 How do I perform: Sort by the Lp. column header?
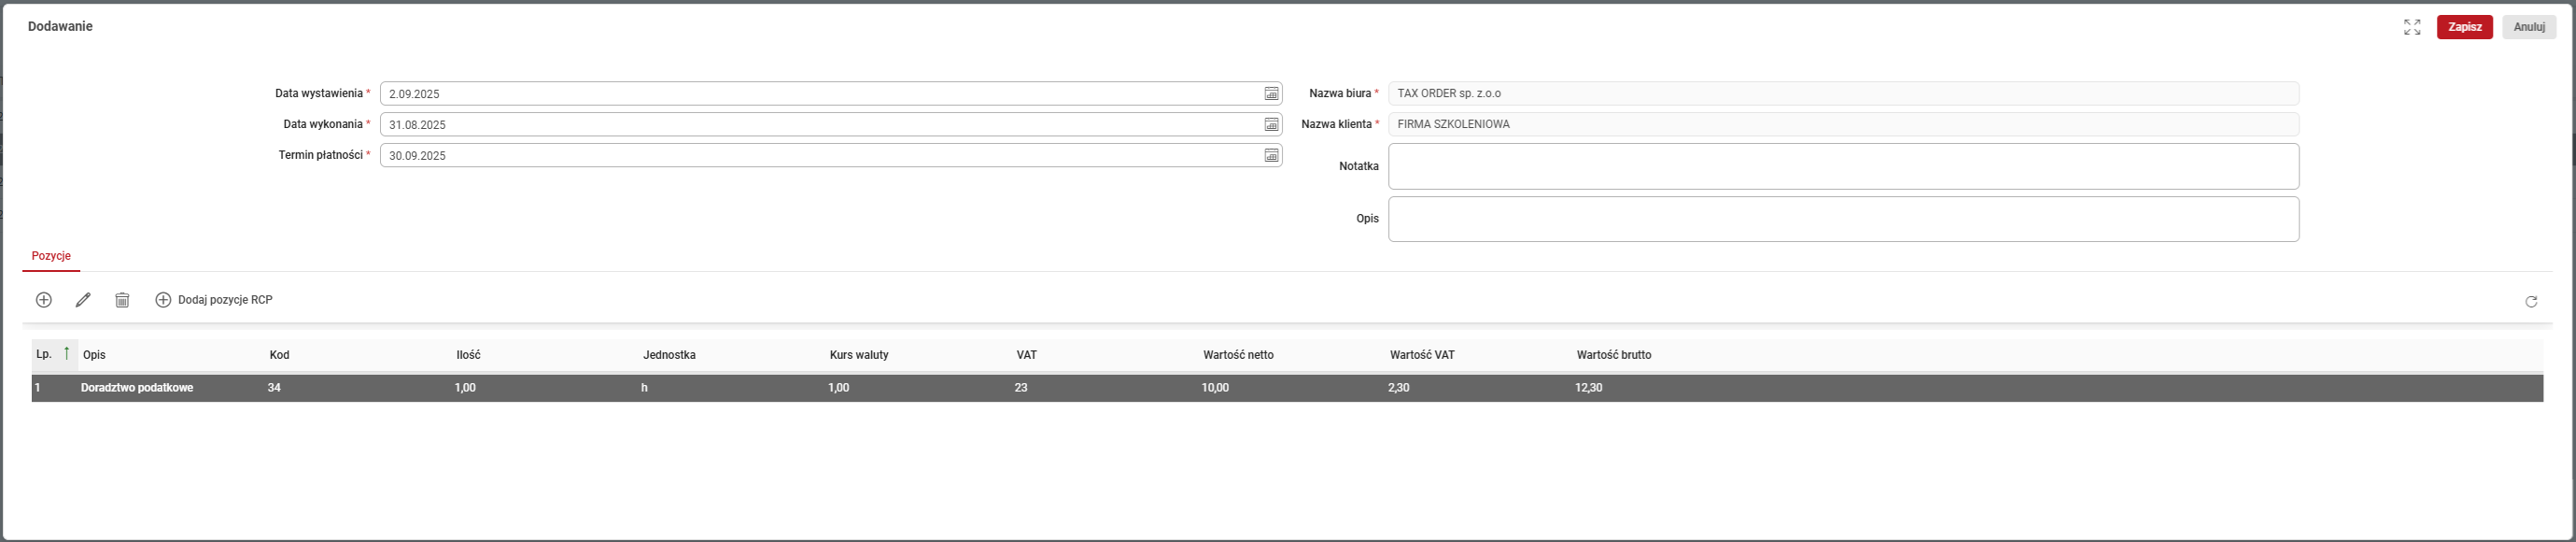pos(45,355)
